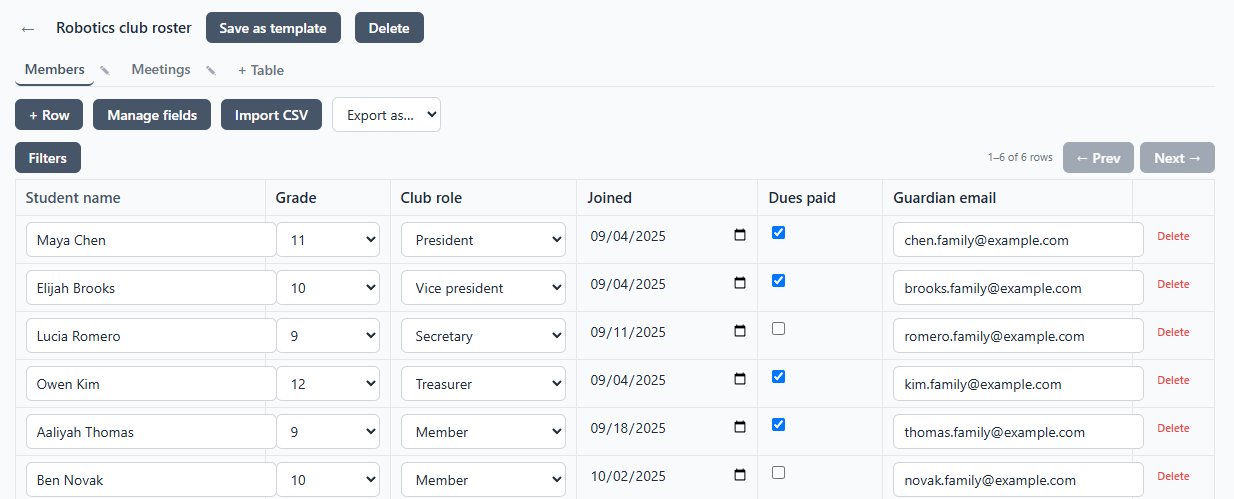The image size is (1234, 499).
Task: Click the Club role column header
Action: (x=483, y=198)
